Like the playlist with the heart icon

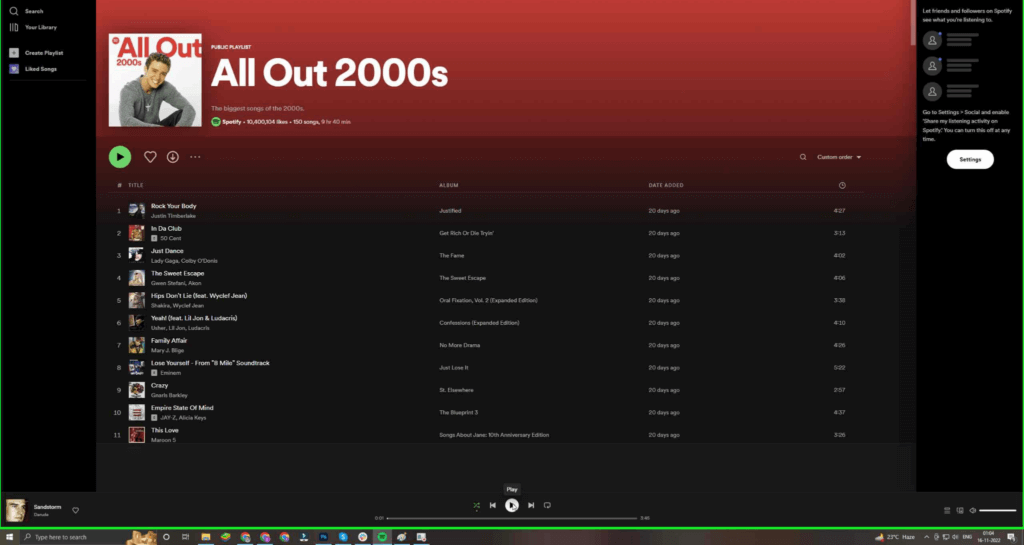pyautogui.click(x=150, y=157)
